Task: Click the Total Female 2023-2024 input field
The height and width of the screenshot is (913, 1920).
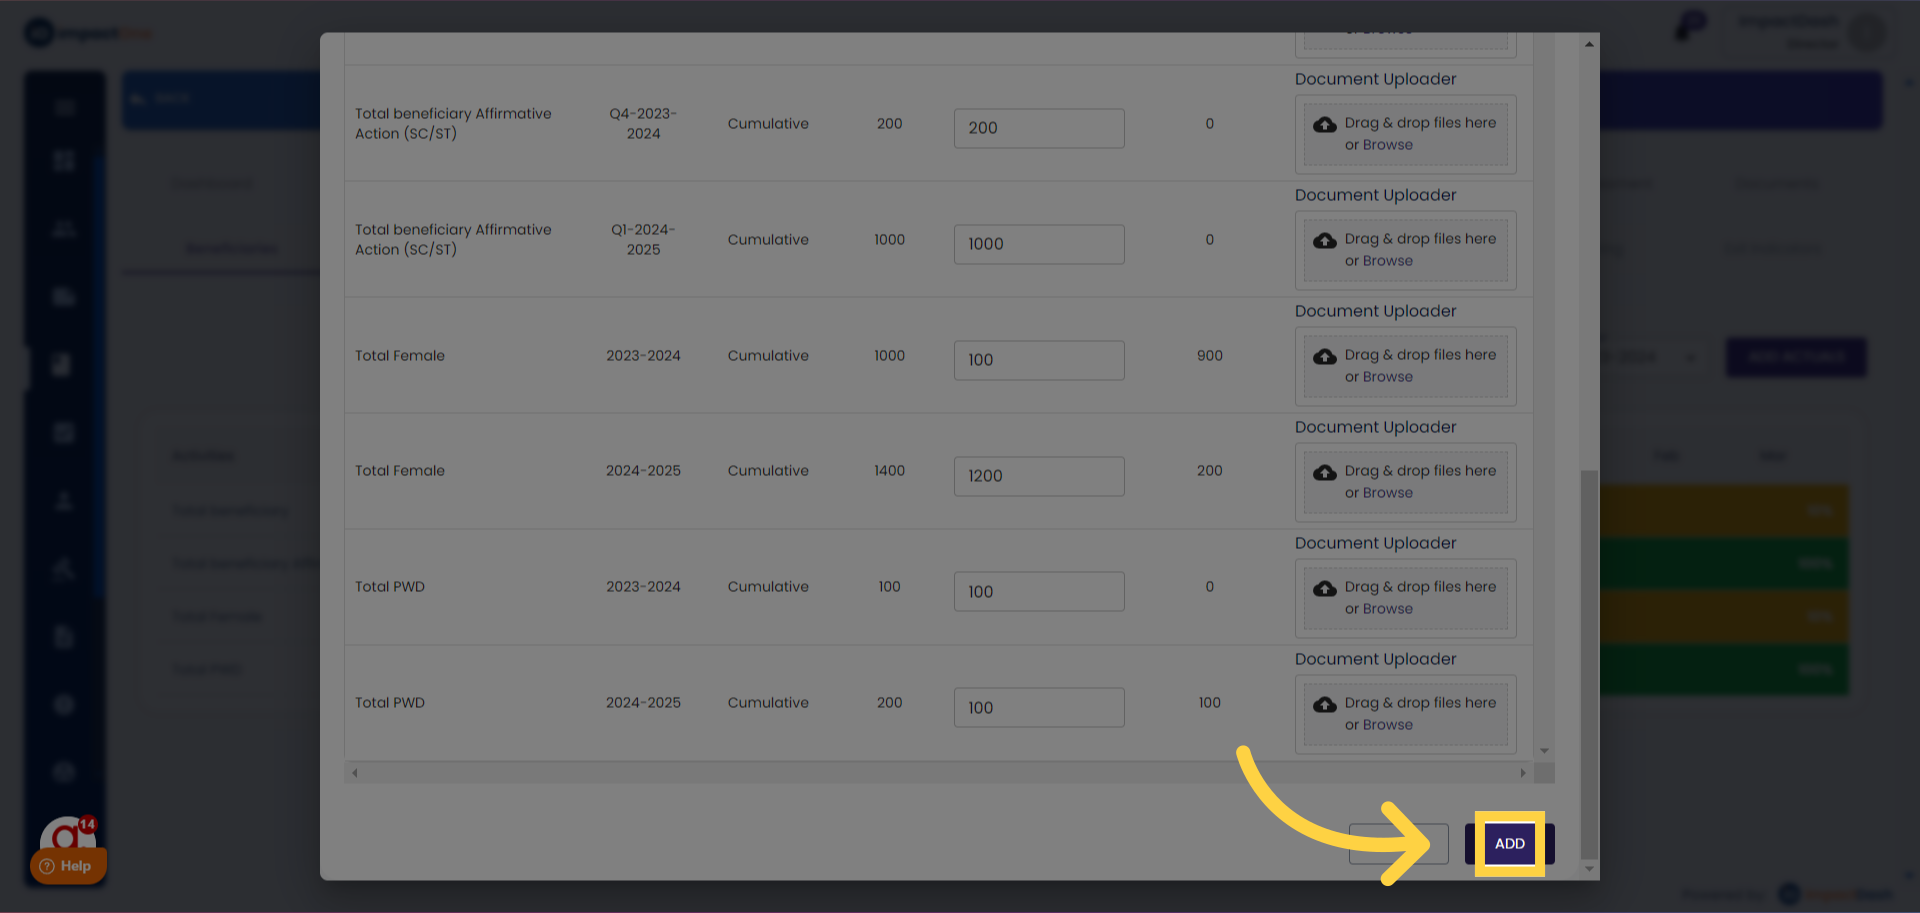Action: (1038, 360)
